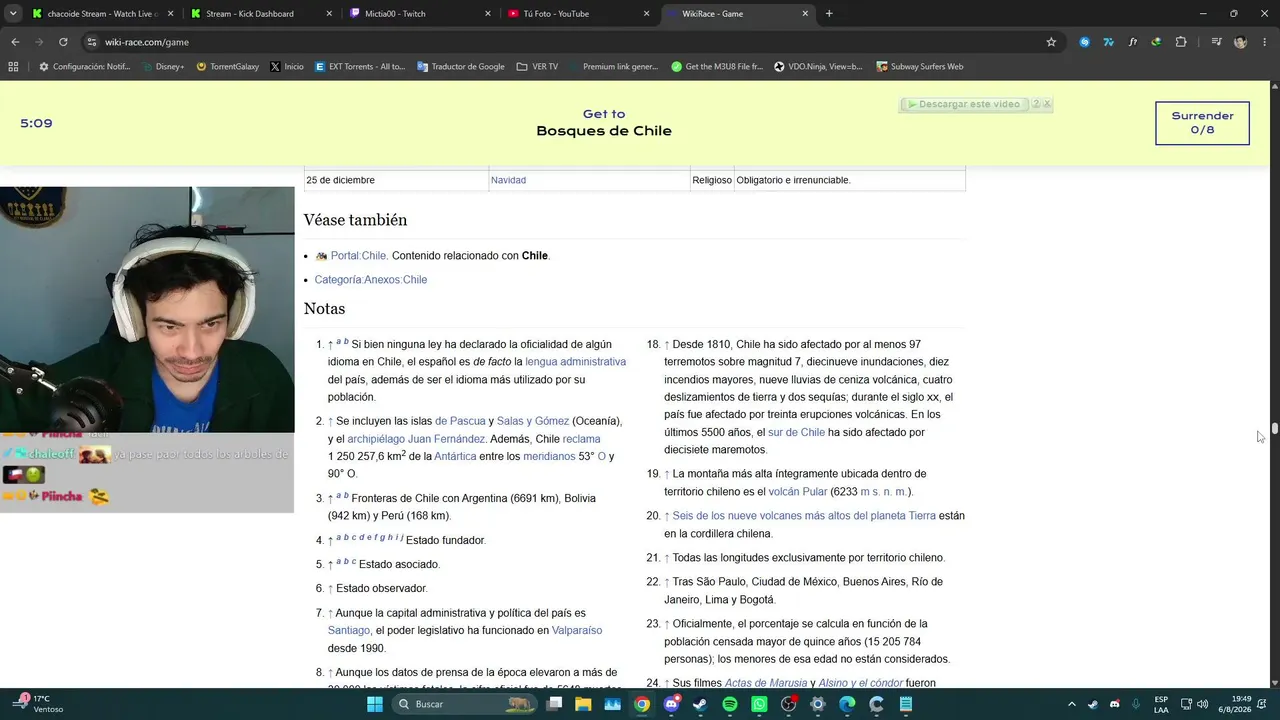
Task: Open the bookmarks apps grid icon
Action: point(13,67)
